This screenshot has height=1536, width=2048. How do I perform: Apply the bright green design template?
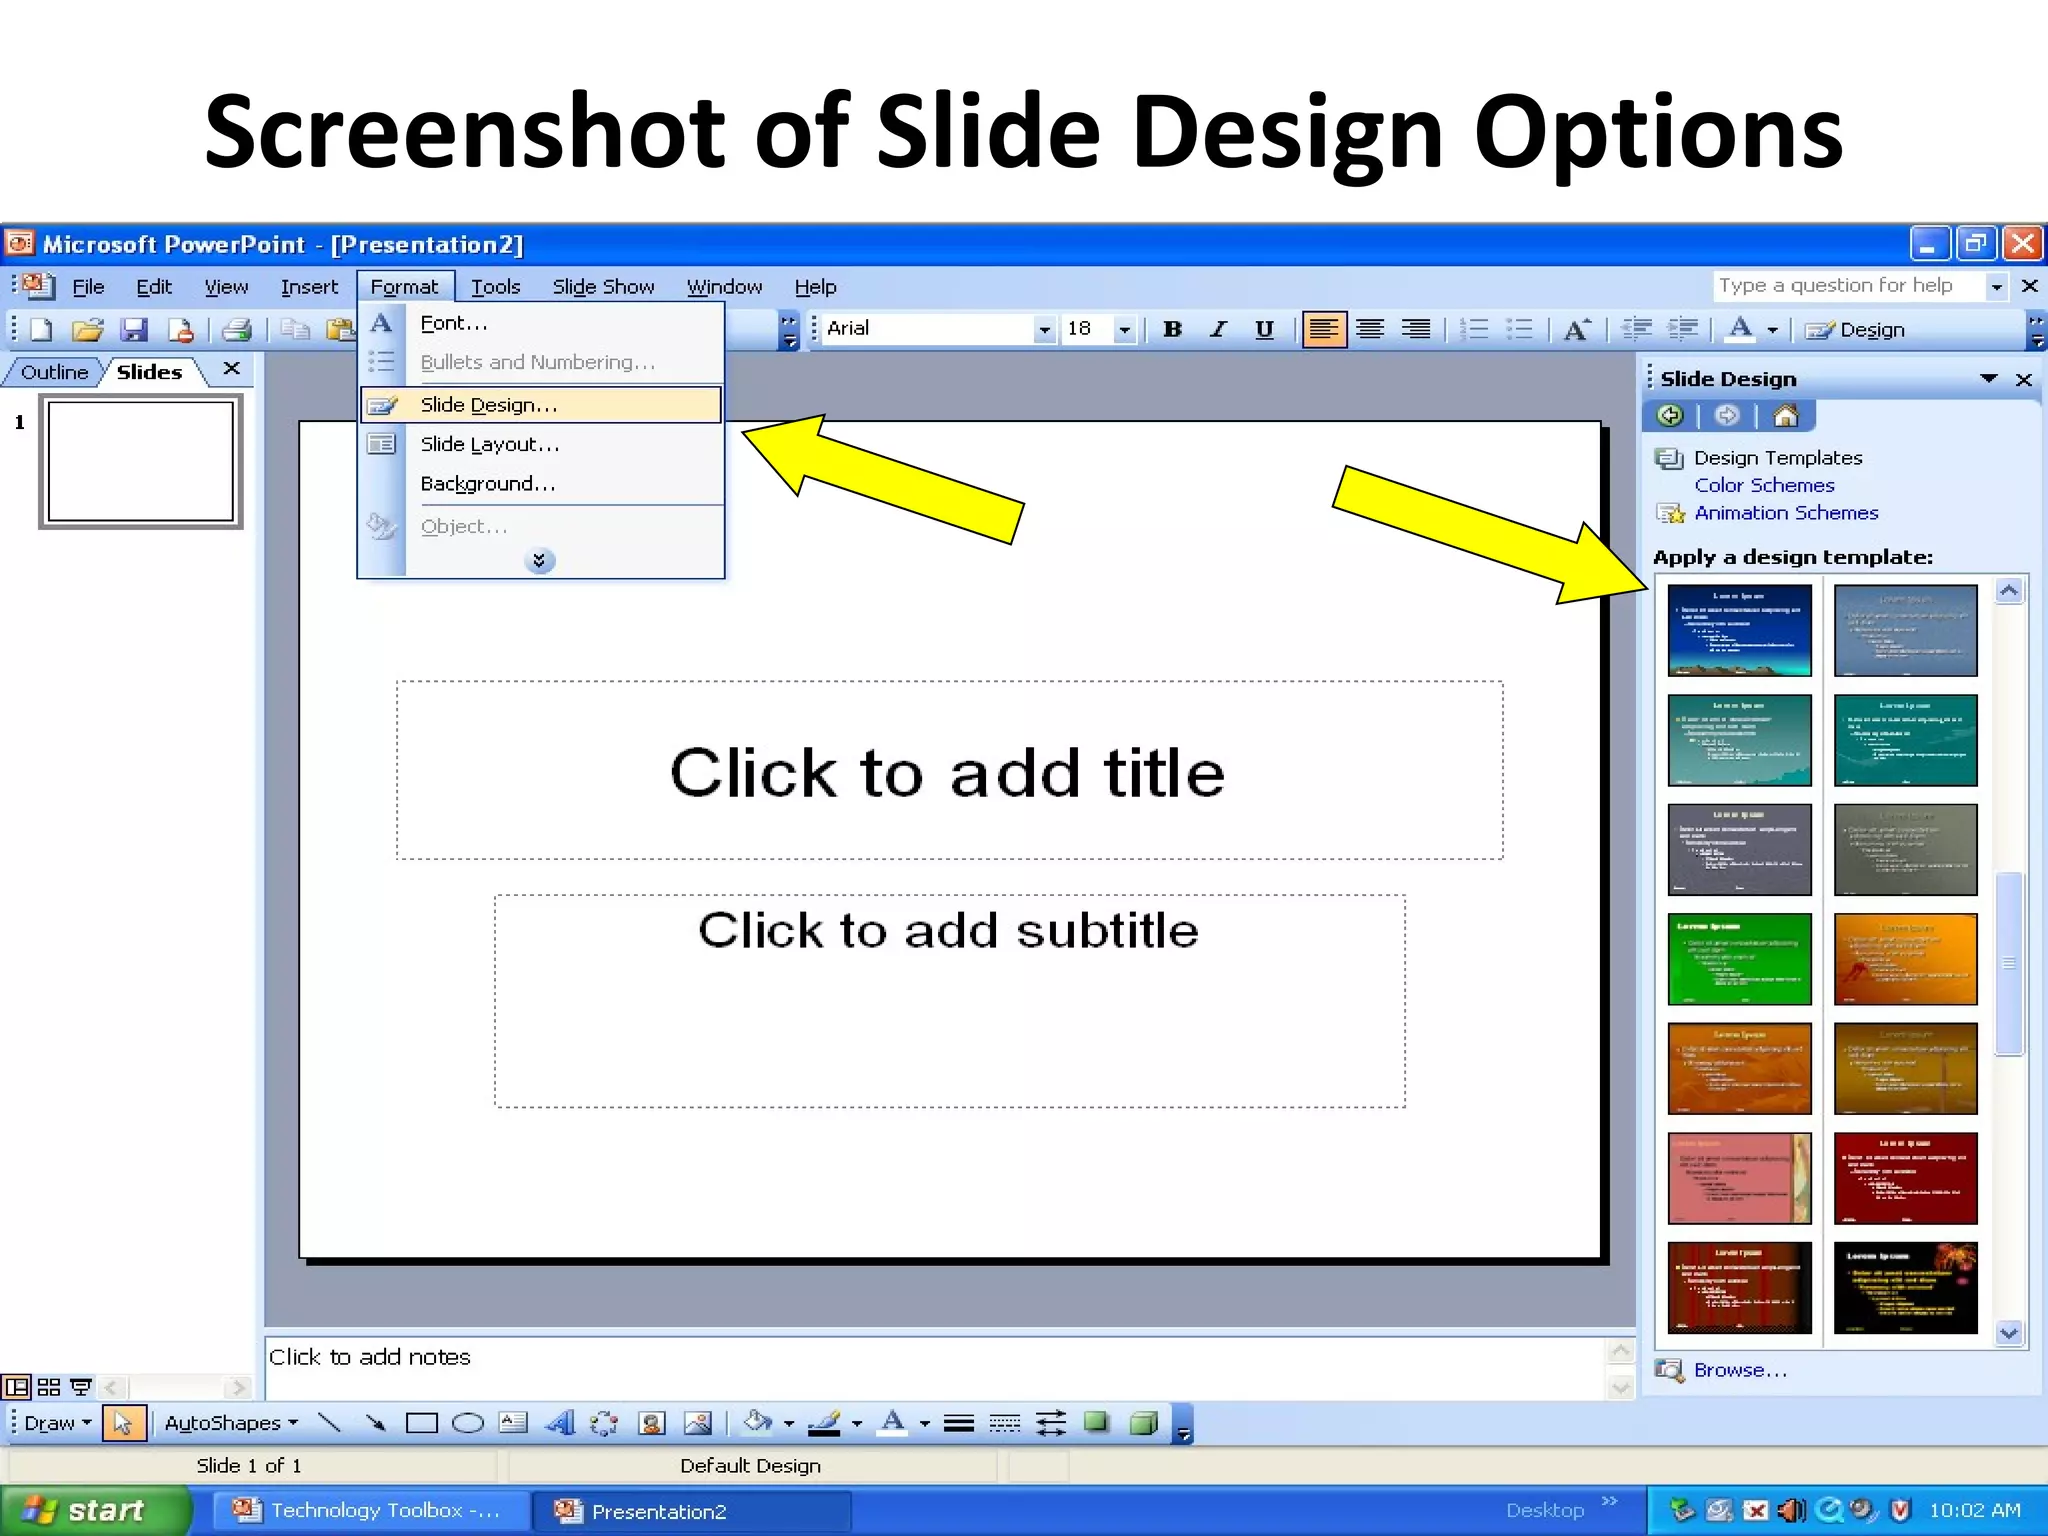pyautogui.click(x=1739, y=959)
